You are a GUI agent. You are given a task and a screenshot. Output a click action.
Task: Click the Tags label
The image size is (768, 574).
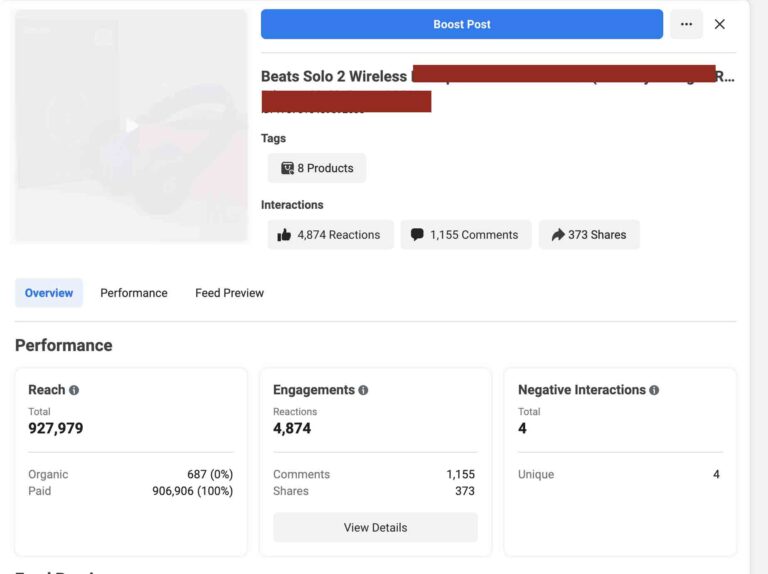273,139
